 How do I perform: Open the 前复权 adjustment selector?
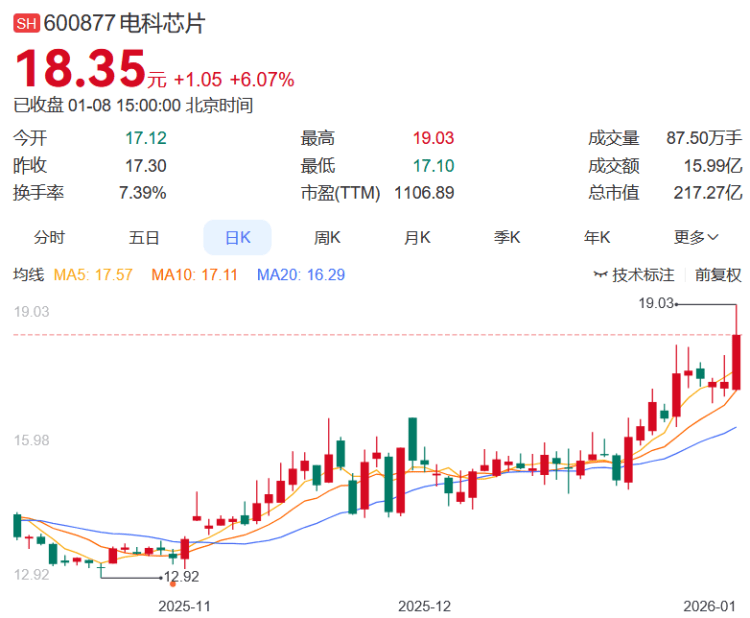tap(718, 275)
